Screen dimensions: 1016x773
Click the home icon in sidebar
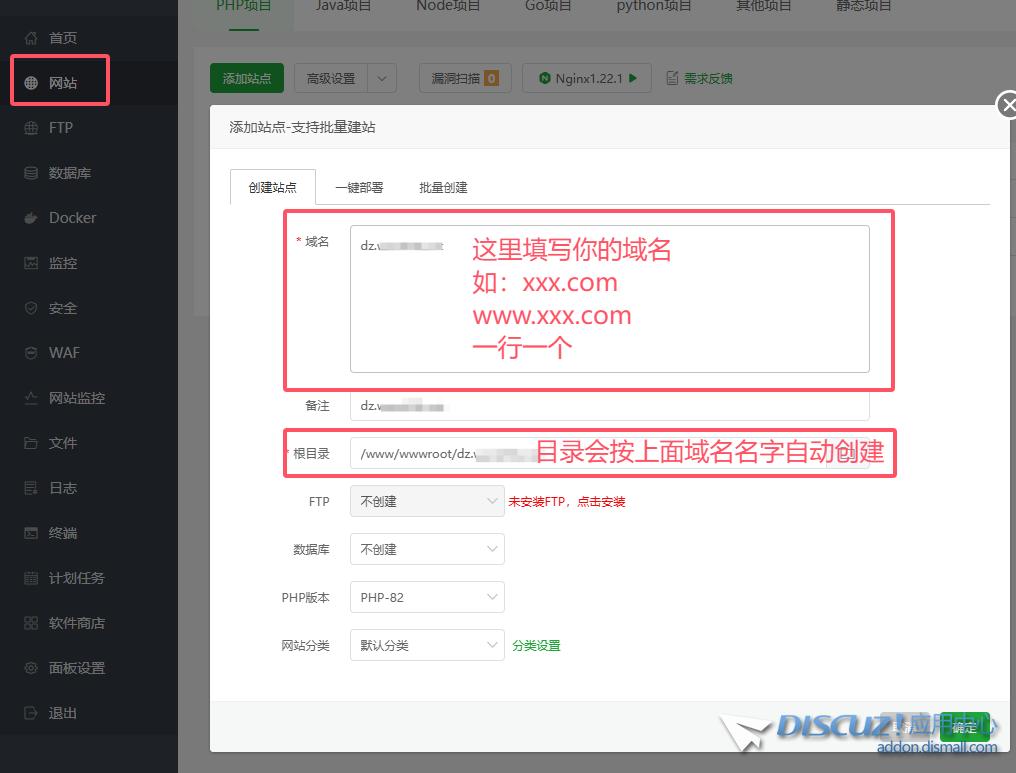pos(31,38)
